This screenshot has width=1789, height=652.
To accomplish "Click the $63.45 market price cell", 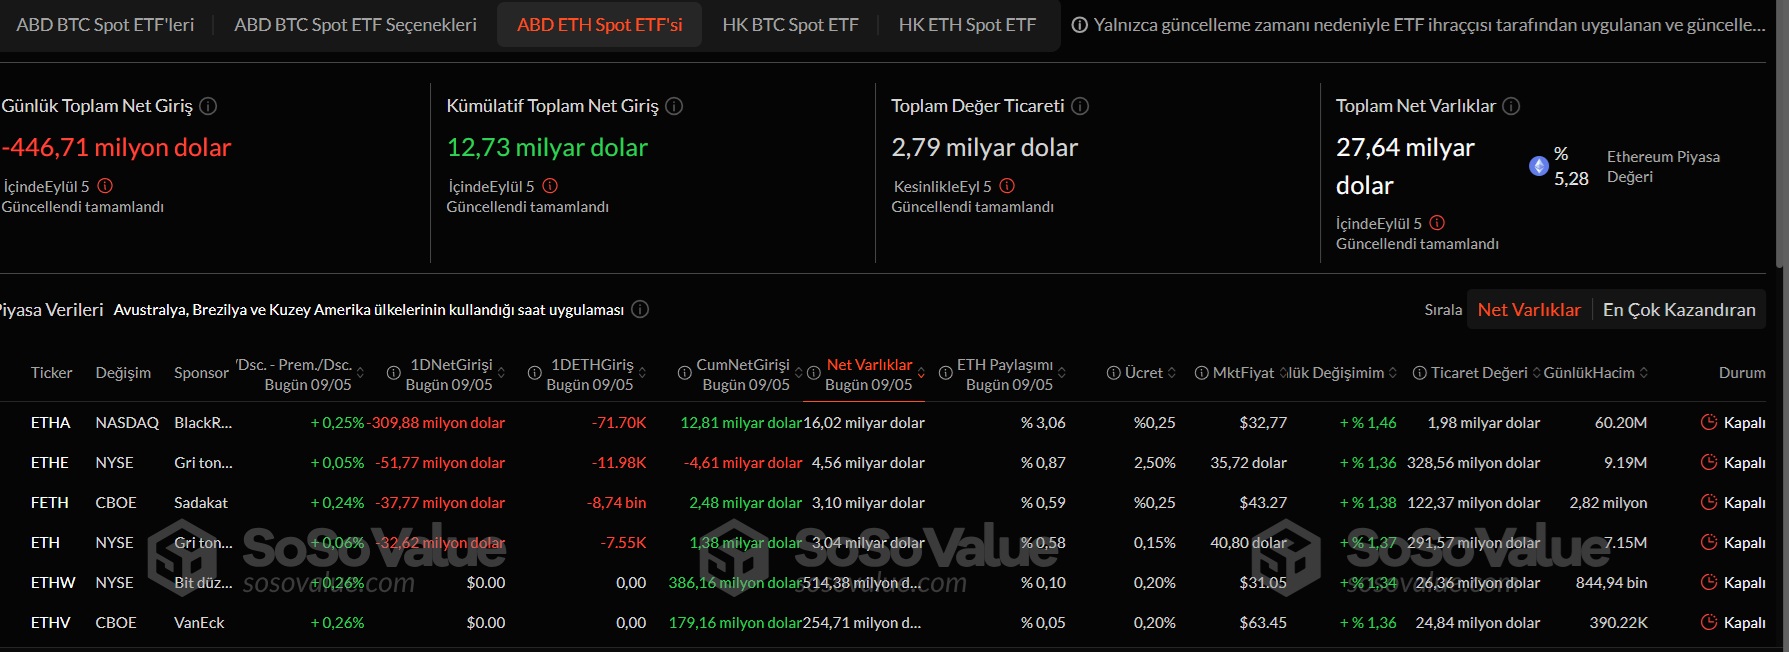I will click(1263, 623).
